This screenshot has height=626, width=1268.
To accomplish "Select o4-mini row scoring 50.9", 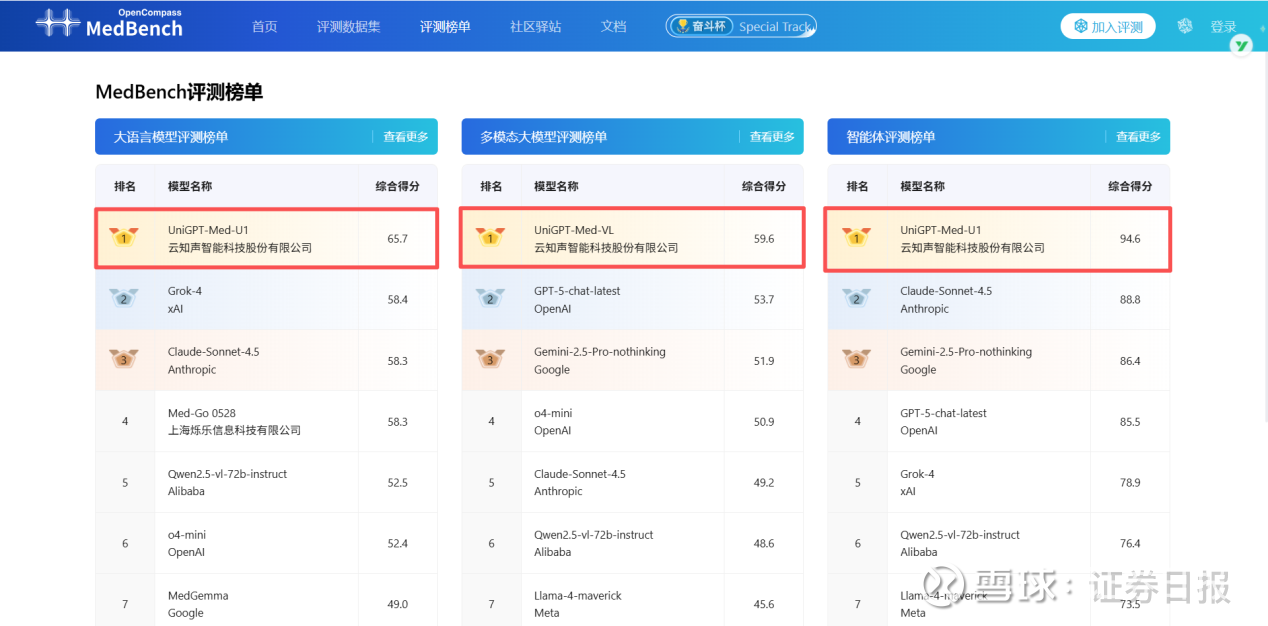I will (x=632, y=421).
